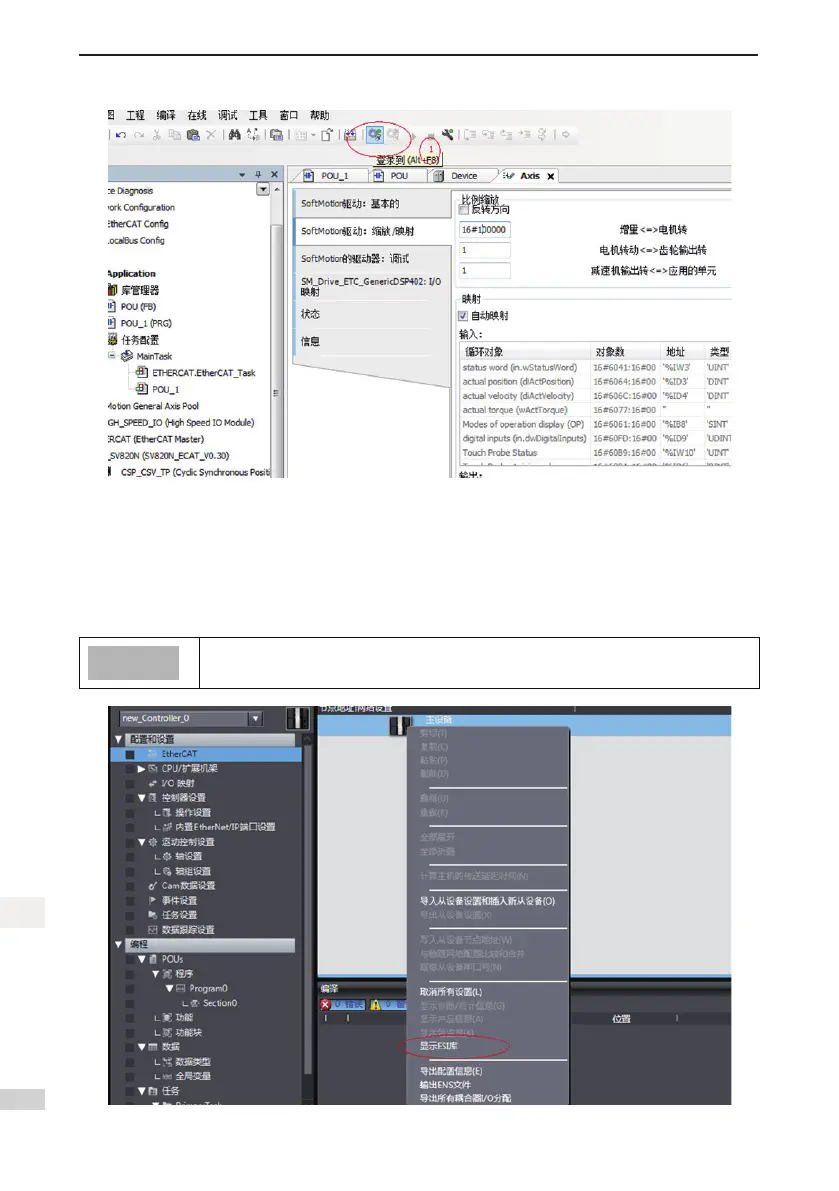The height and width of the screenshot is (1191, 839).
Task: Open the SoftMotion的驱动器: 调试 page
Action: click(x=372, y=258)
